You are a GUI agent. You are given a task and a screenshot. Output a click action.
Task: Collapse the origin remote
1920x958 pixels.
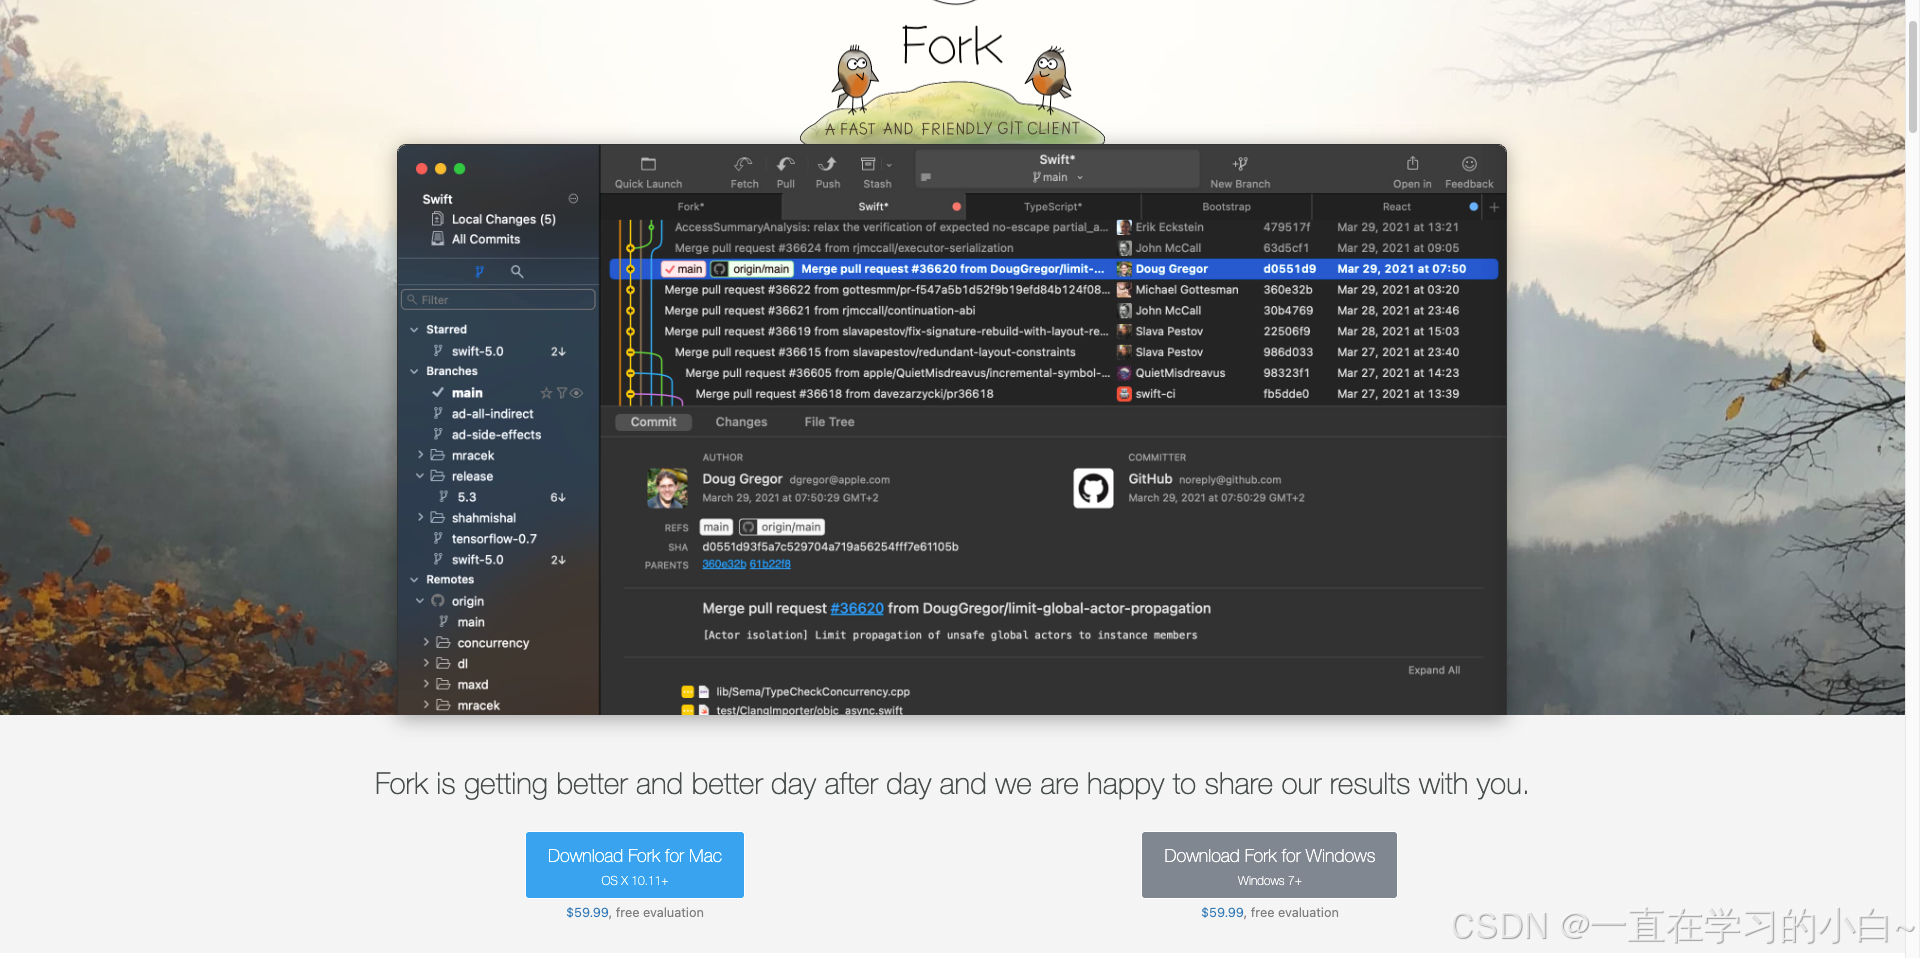tap(421, 601)
